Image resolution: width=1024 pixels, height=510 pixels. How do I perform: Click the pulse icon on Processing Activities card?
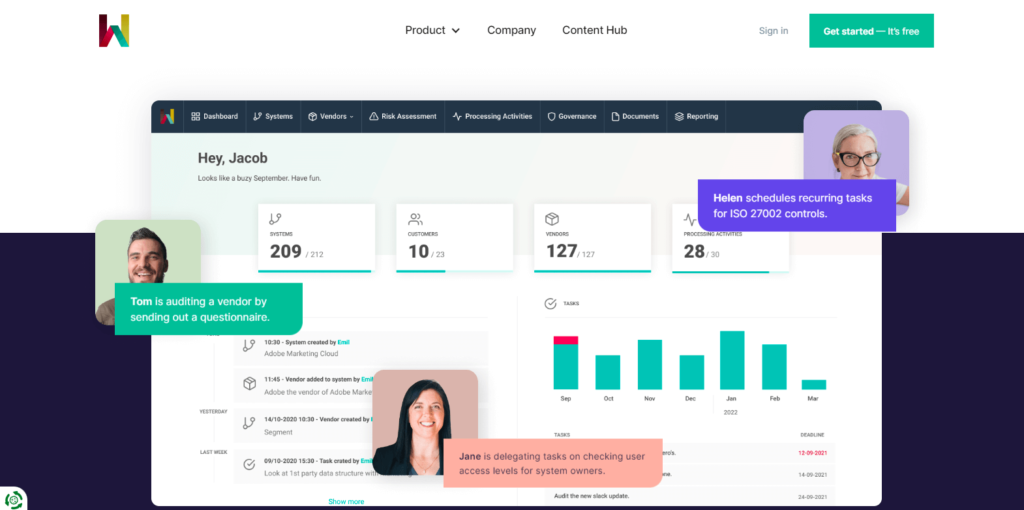click(x=690, y=219)
